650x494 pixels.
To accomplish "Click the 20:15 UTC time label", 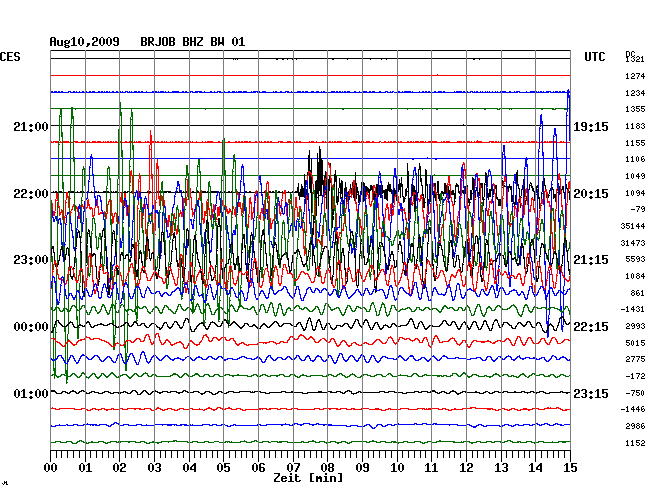I will (591, 194).
